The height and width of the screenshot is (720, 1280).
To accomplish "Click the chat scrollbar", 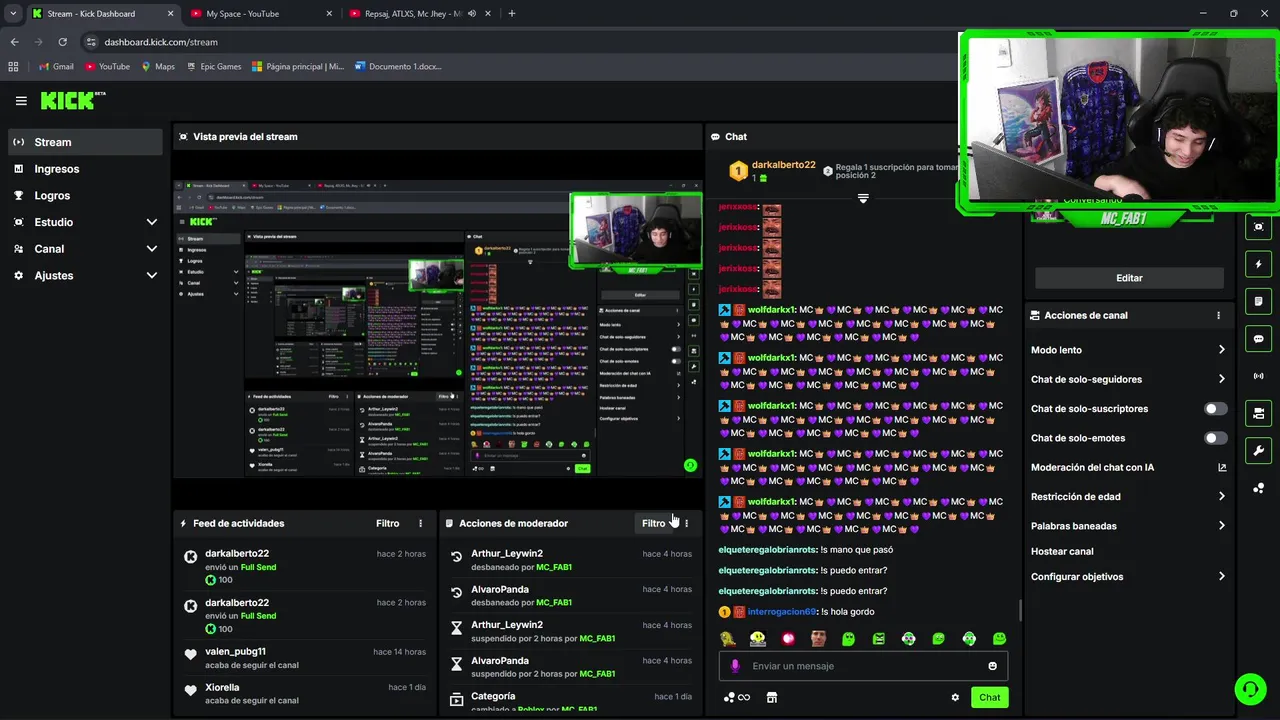I will pos(1020,610).
